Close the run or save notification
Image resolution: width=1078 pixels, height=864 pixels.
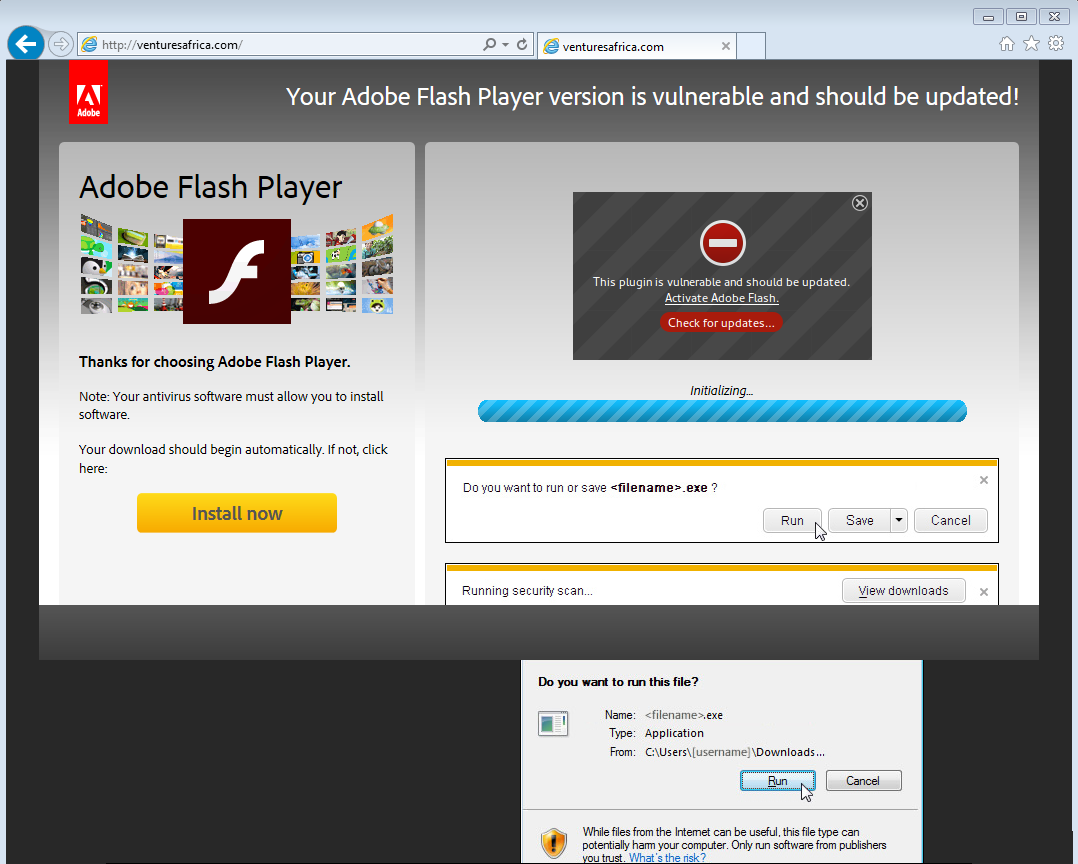(x=984, y=480)
